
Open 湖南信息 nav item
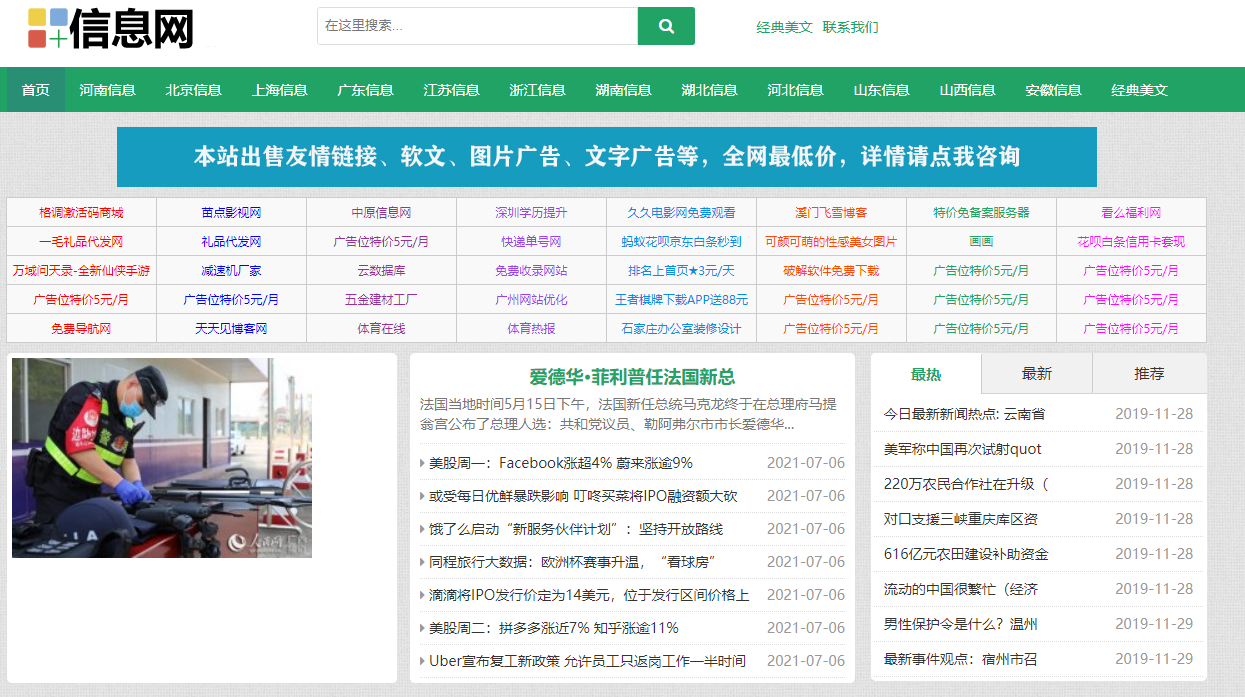[623, 90]
